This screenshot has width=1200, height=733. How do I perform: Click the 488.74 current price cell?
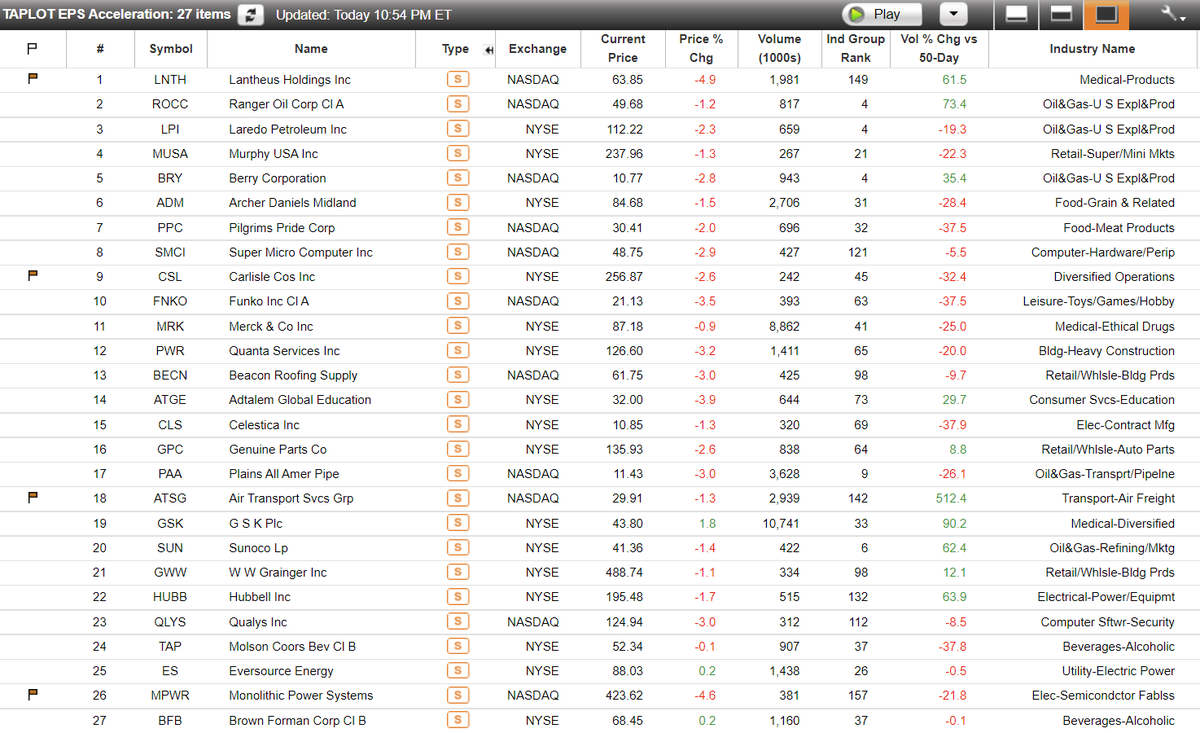[x=624, y=573]
